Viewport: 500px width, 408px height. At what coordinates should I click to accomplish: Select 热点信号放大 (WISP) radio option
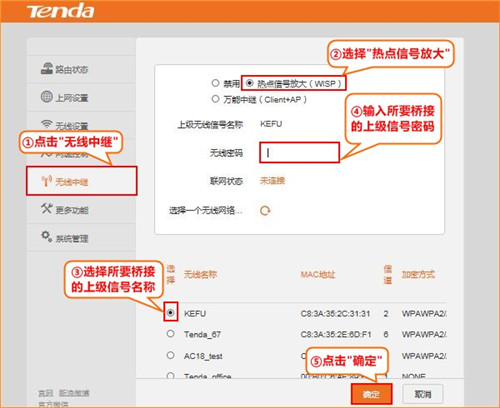pos(250,83)
